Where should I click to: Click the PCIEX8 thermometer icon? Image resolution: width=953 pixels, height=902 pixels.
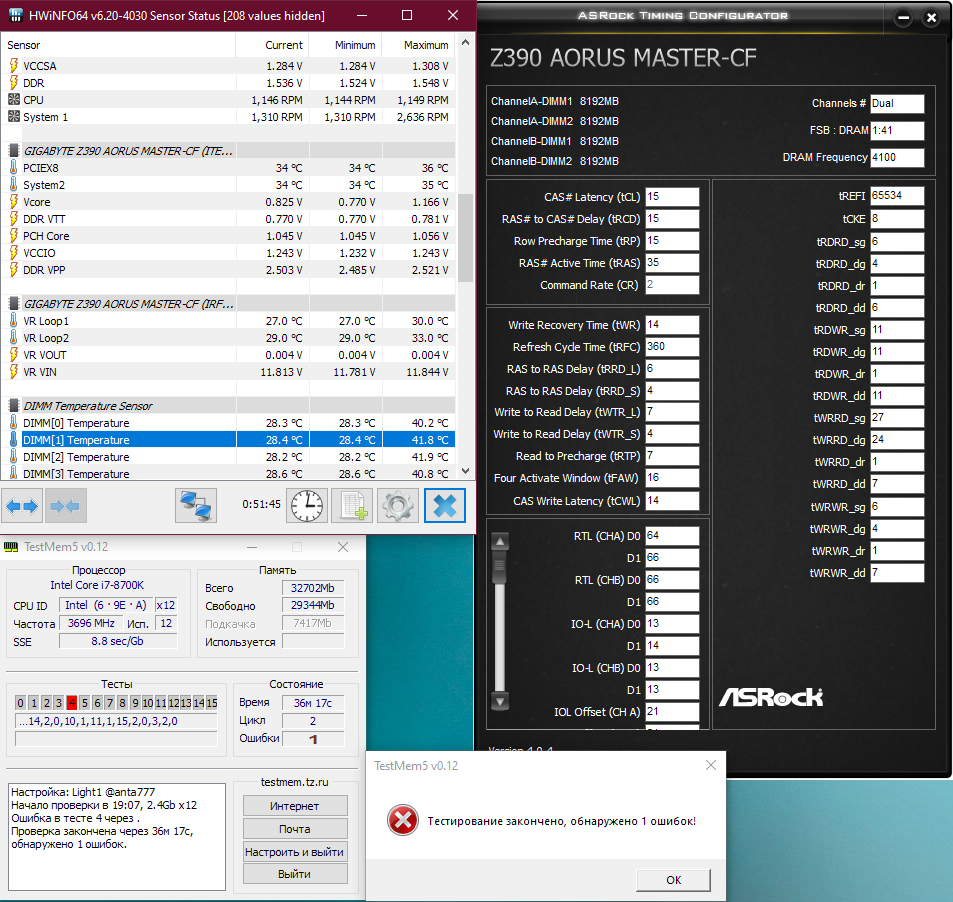pos(13,167)
